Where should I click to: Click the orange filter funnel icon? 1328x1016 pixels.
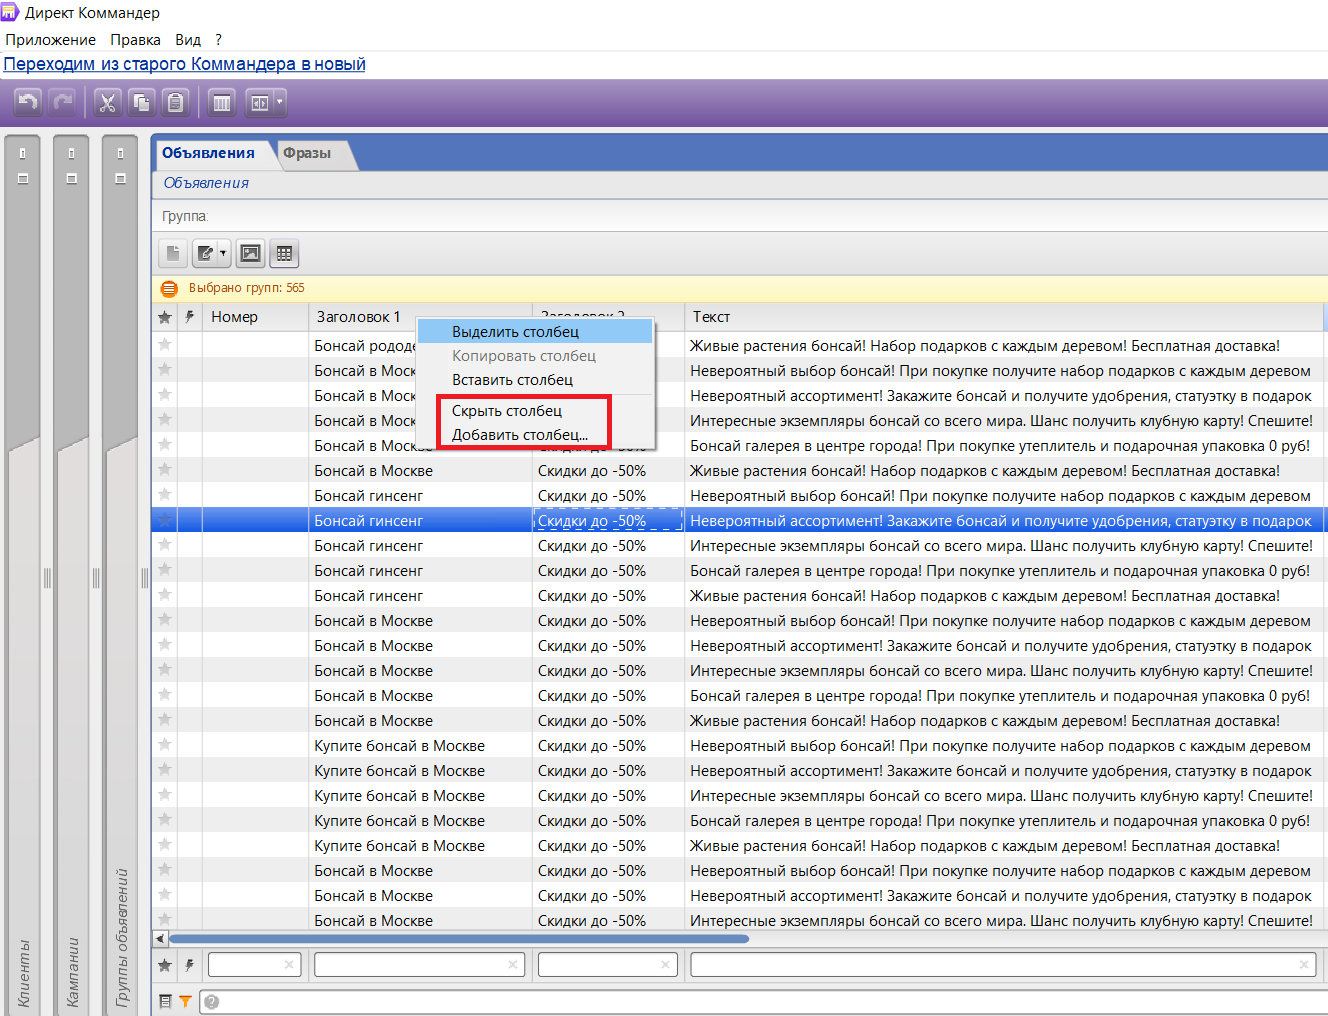point(185,1001)
